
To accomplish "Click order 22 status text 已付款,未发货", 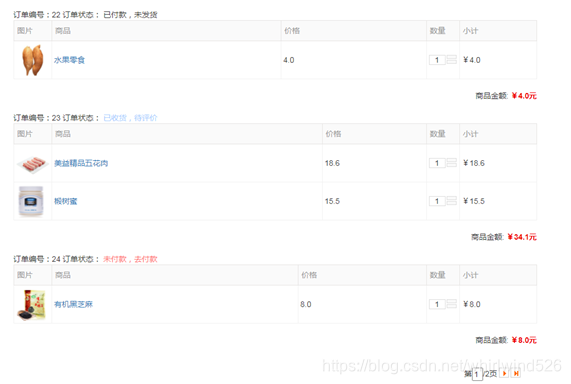I will [x=130, y=15].
